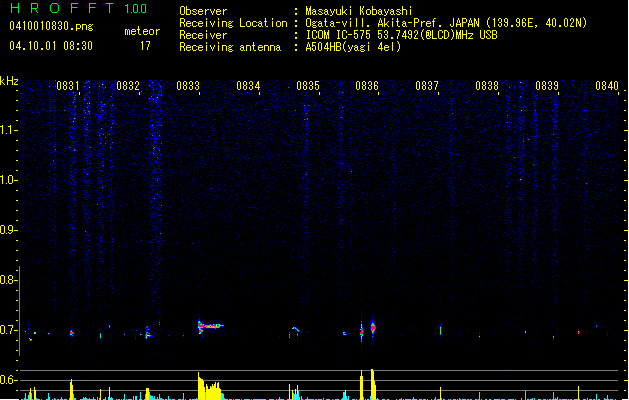Click time marker 0837

coord(427,86)
